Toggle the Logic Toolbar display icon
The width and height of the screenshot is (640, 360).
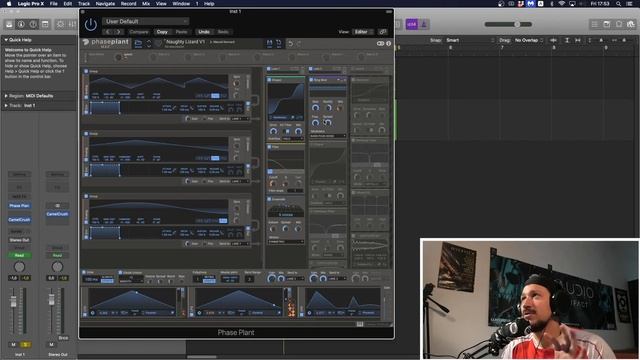(45, 24)
